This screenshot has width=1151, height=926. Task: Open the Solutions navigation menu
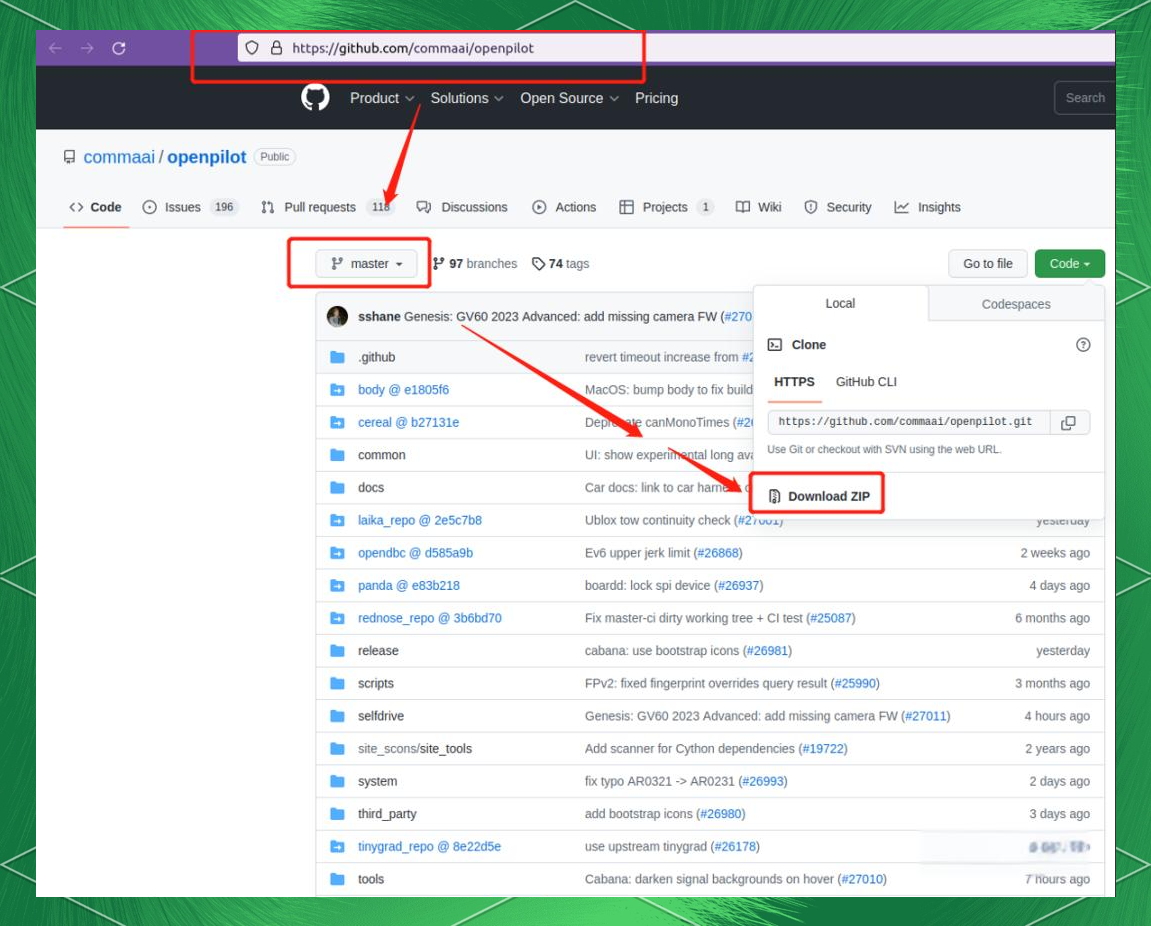(x=466, y=98)
